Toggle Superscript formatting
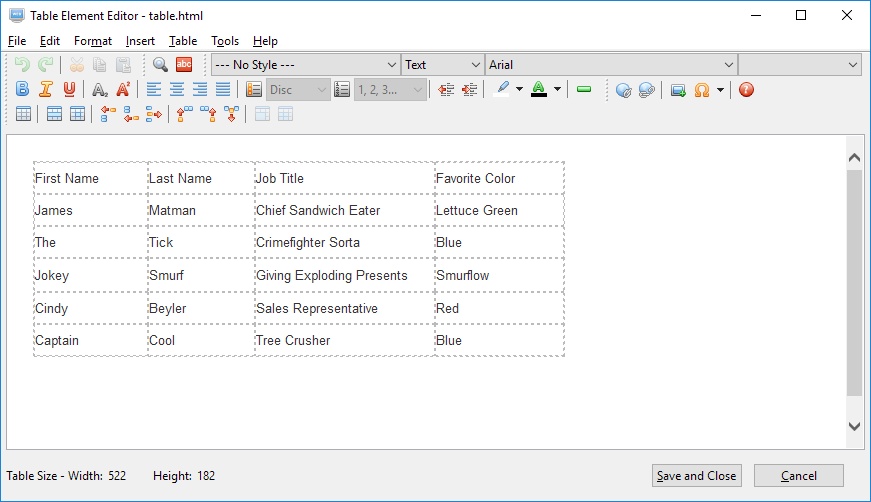The image size is (871, 502). pyautogui.click(x=123, y=89)
